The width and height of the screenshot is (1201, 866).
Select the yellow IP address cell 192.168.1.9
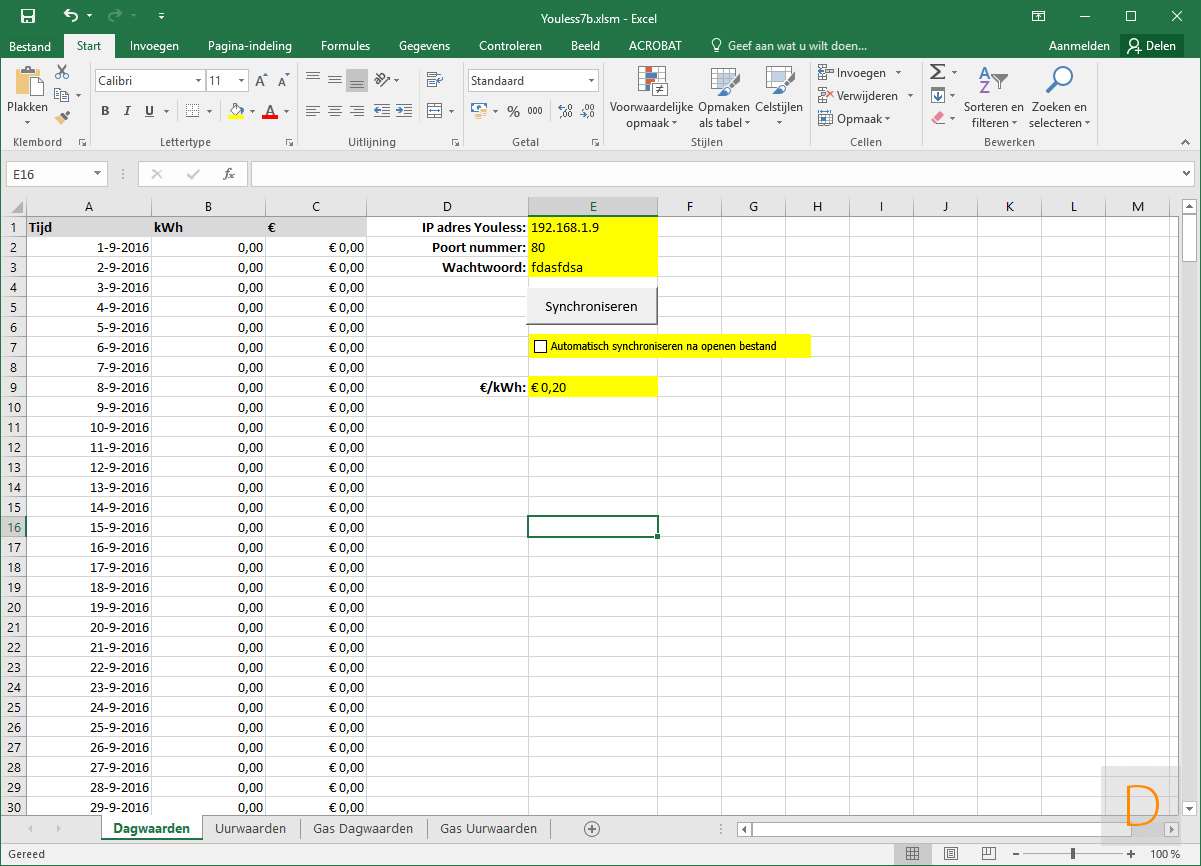(592, 227)
